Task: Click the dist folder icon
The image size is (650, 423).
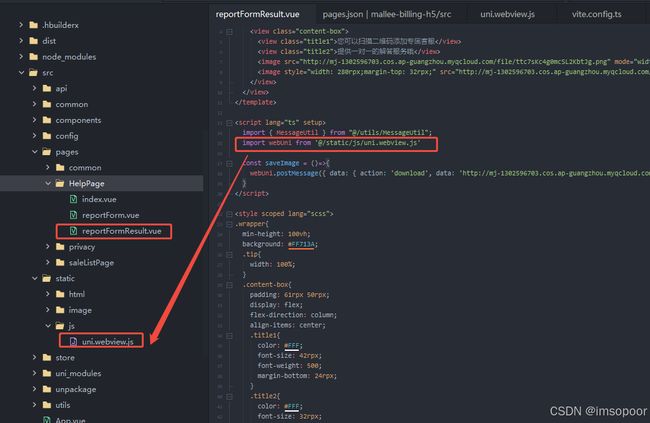Action: (34, 41)
